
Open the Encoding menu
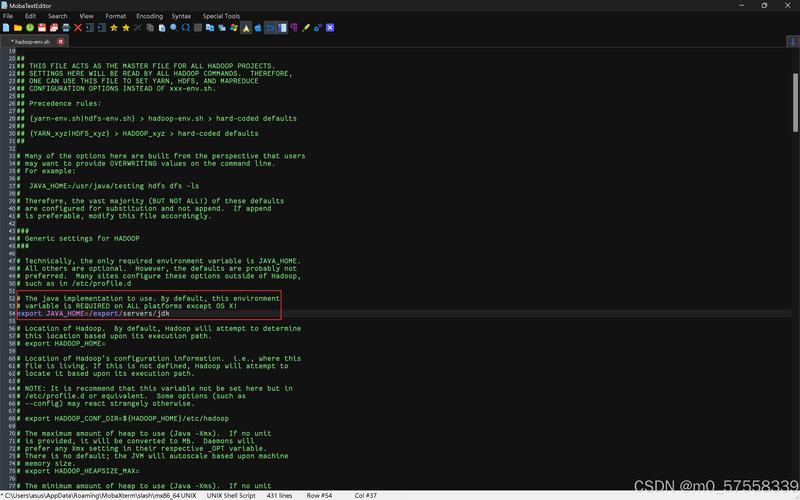pos(149,16)
